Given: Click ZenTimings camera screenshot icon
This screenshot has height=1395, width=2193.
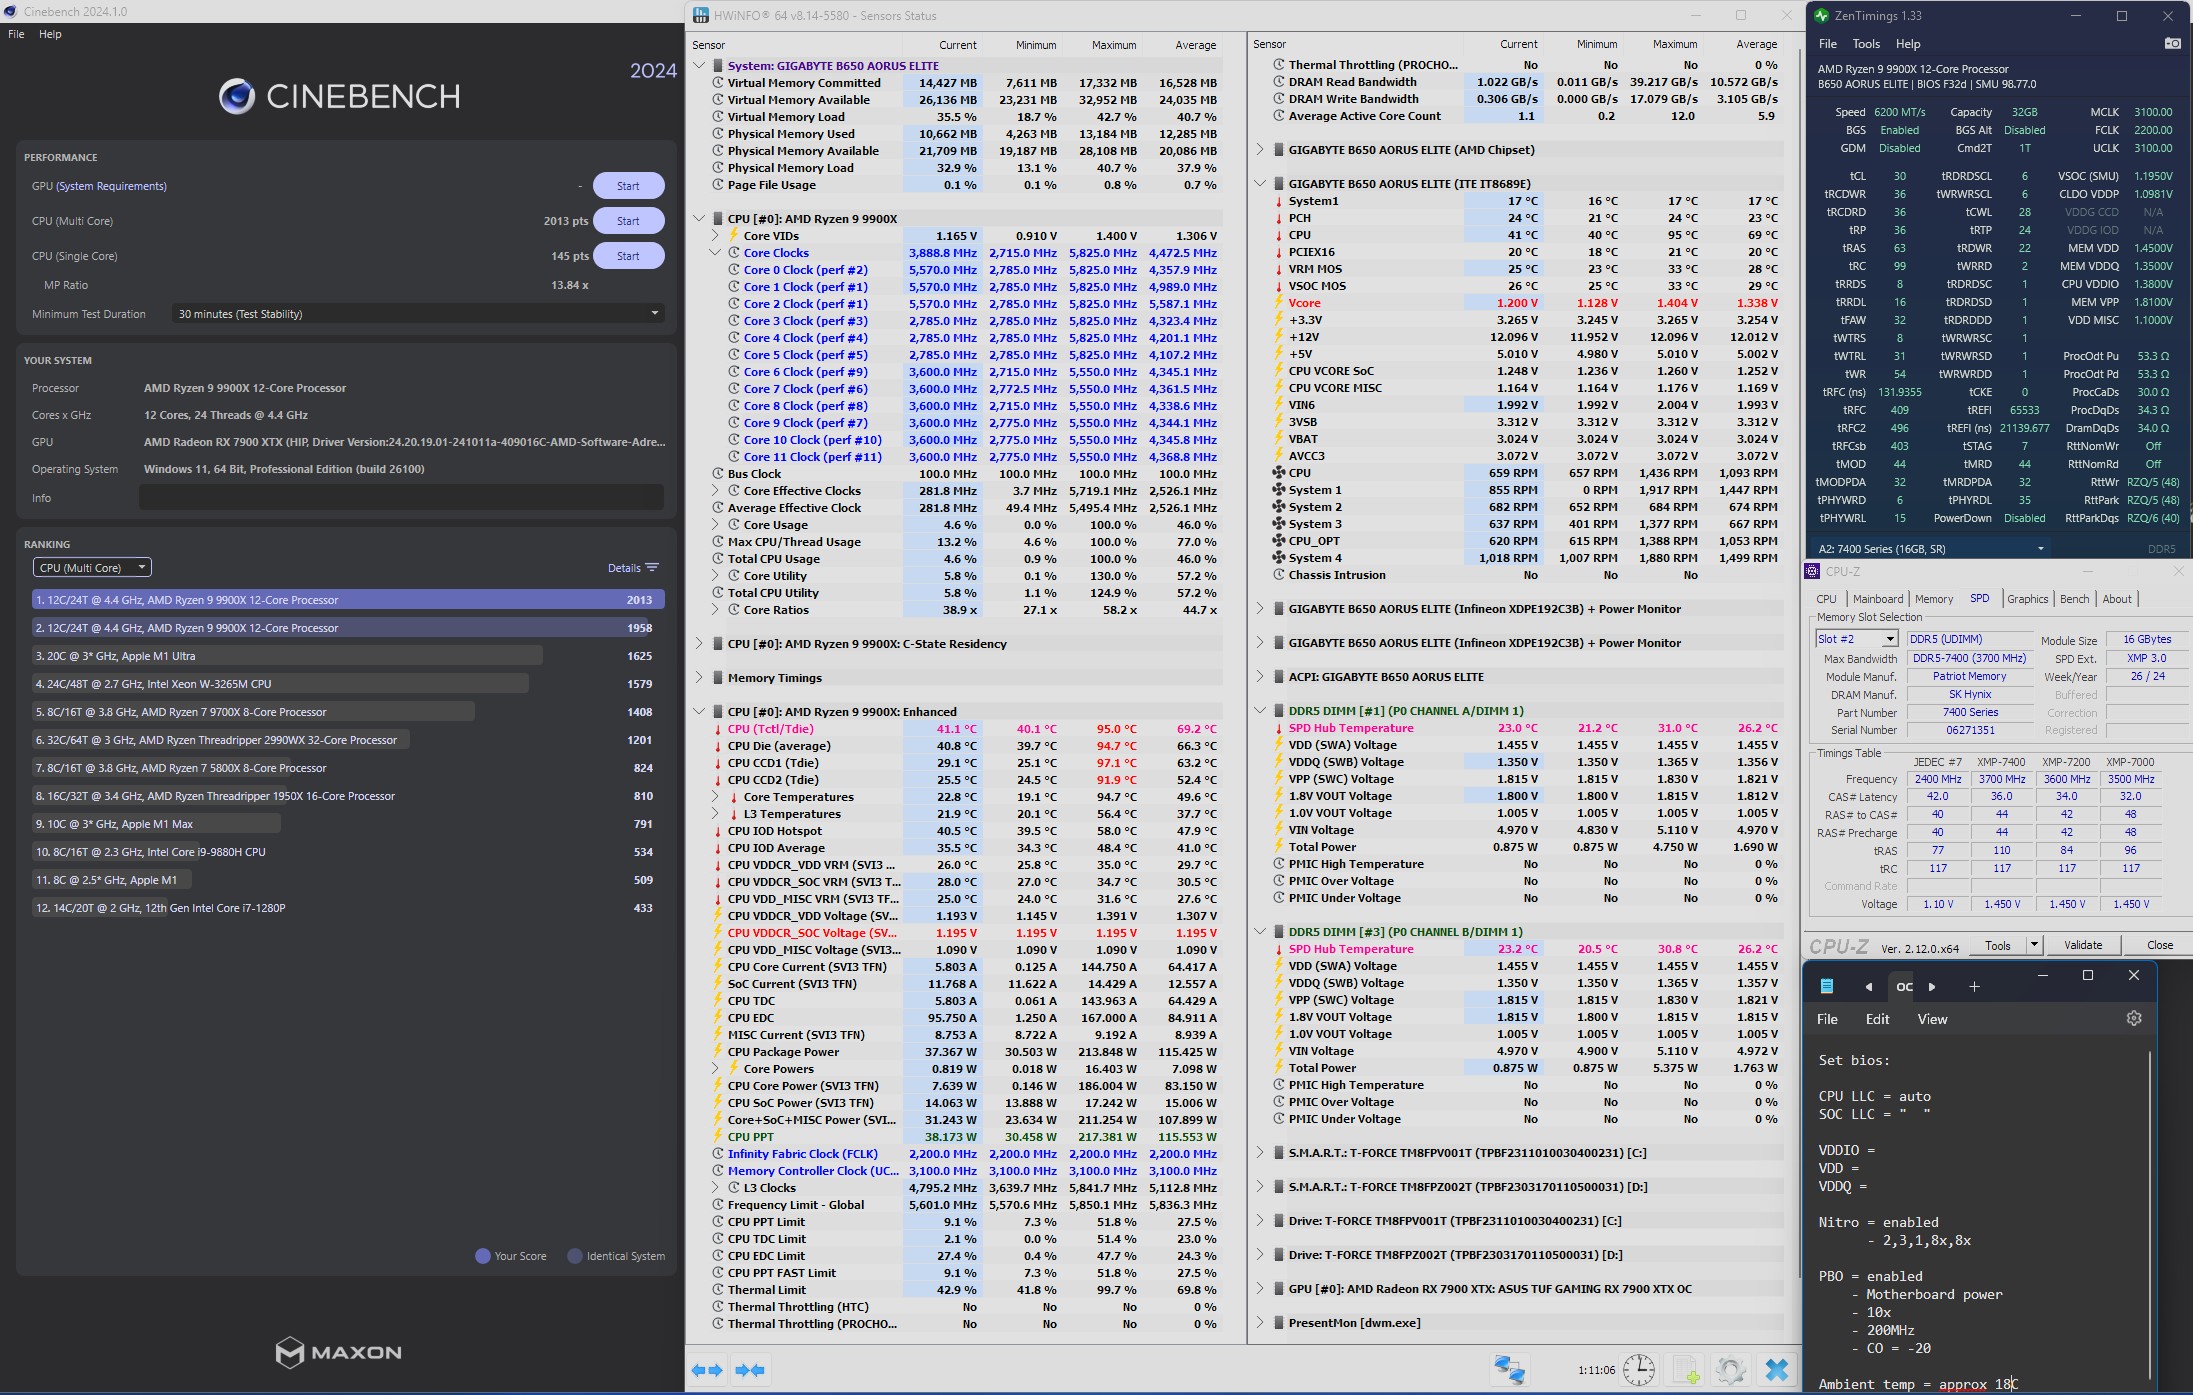Looking at the screenshot, I should click(2172, 43).
